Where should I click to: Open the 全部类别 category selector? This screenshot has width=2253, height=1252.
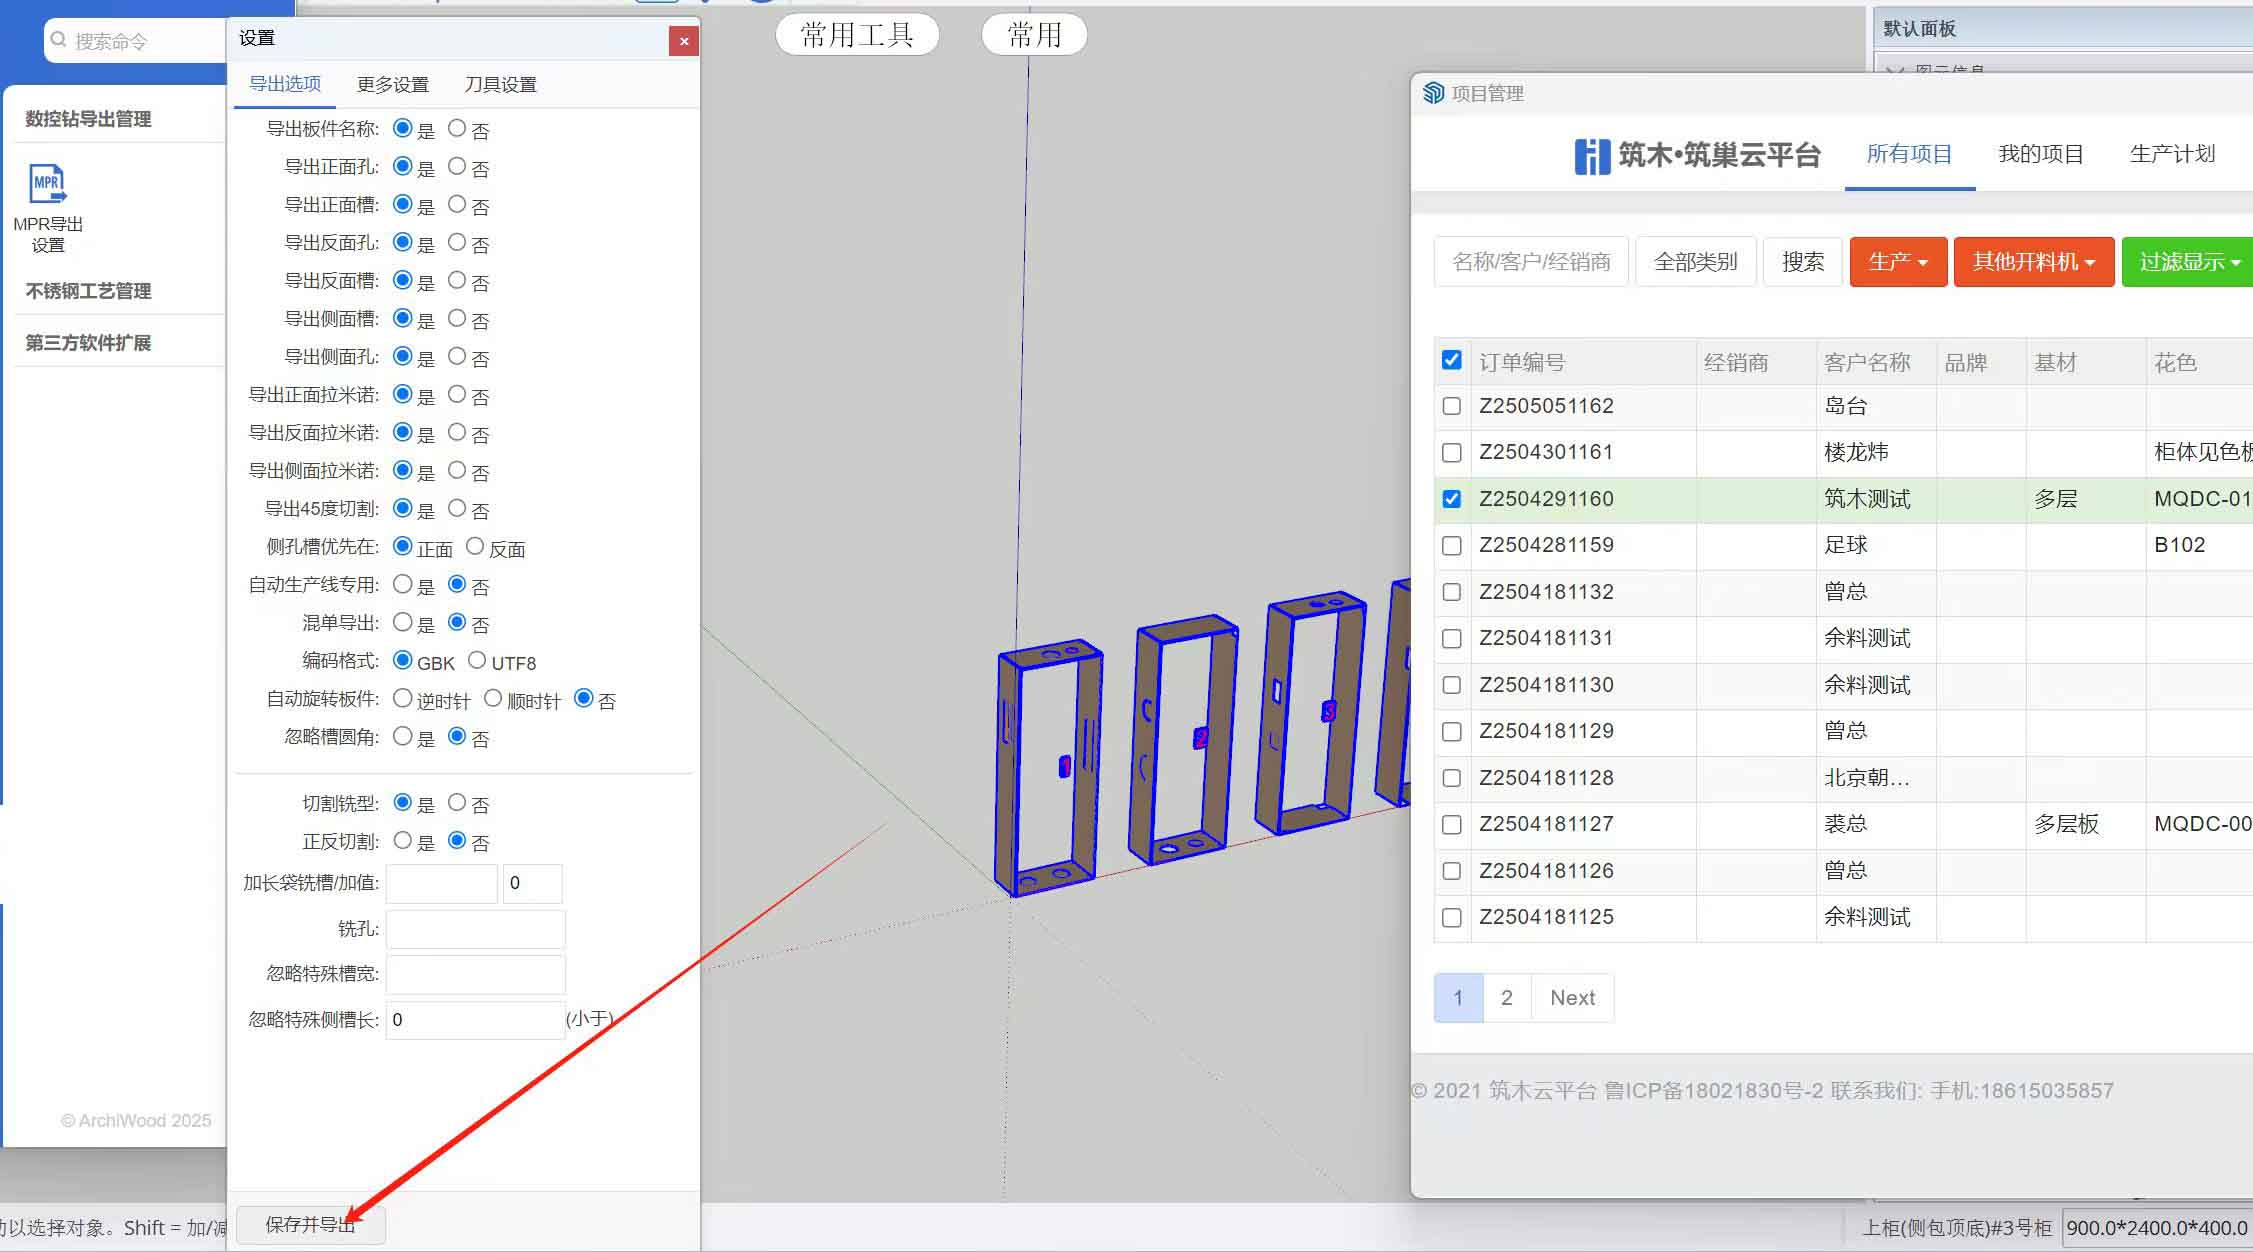click(1695, 262)
